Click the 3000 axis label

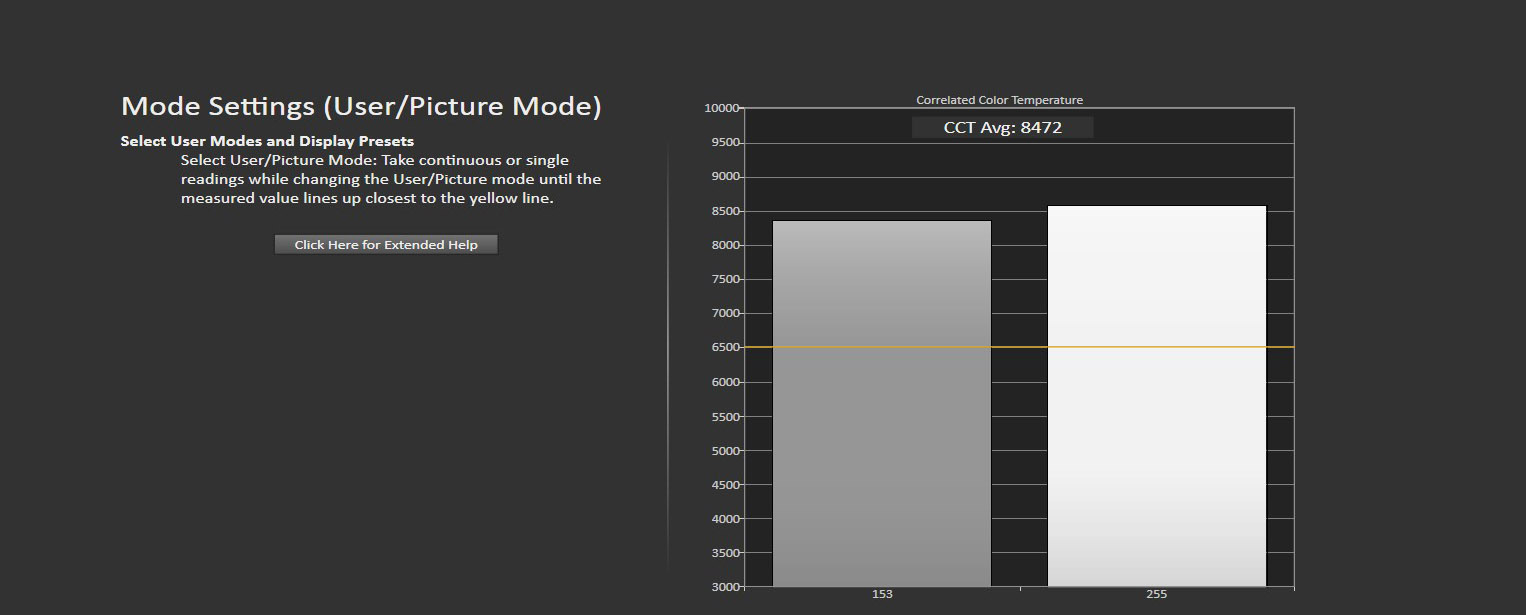click(725, 587)
